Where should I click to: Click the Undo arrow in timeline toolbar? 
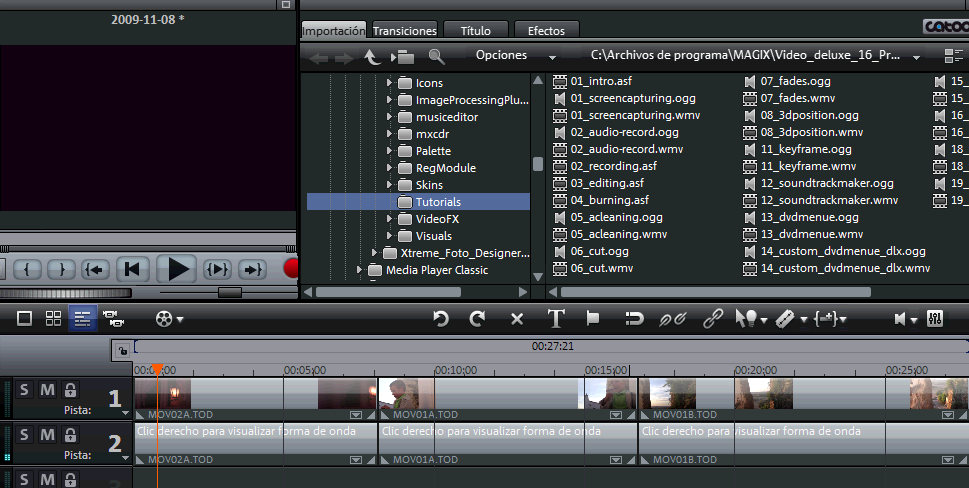pyautogui.click(x=441, y=319)
